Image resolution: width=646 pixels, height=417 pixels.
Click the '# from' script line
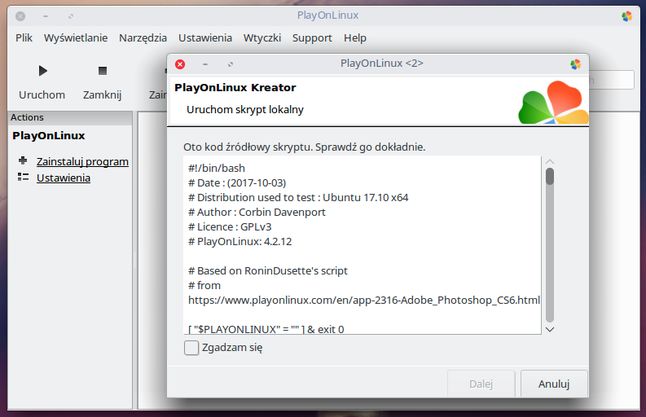(x=204, y=286)
